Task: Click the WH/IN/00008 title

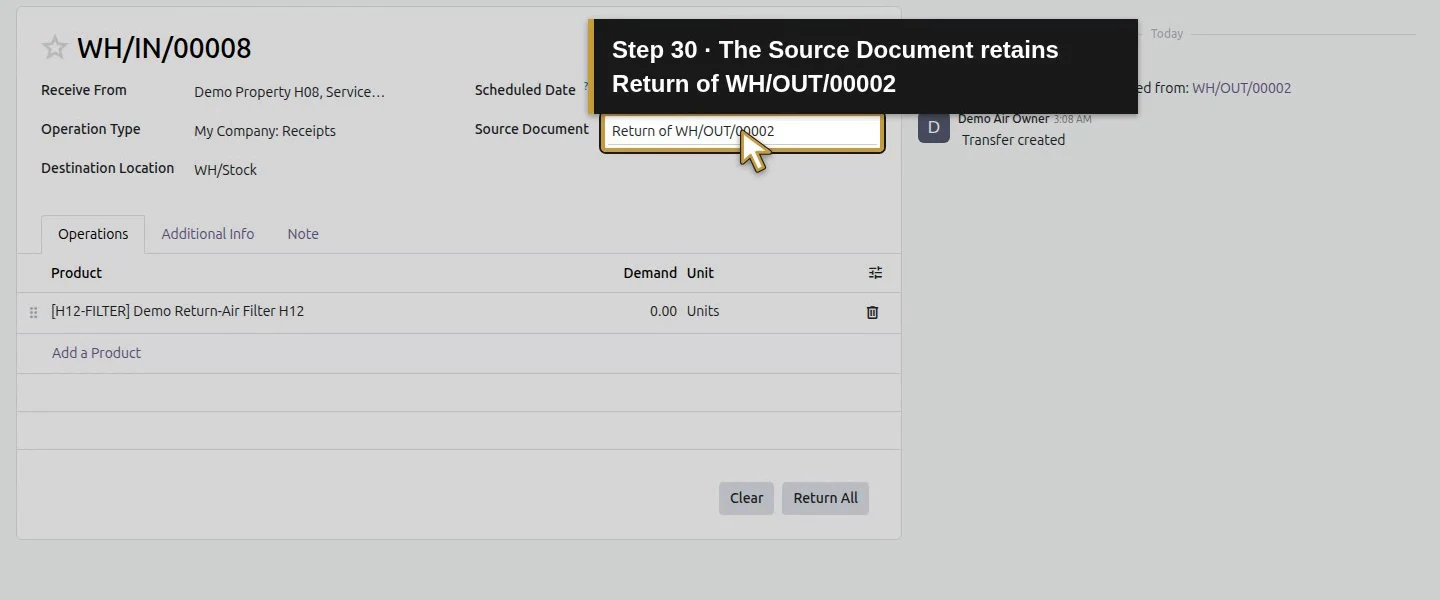Action: pyautogui.click(x=164, y=48)
